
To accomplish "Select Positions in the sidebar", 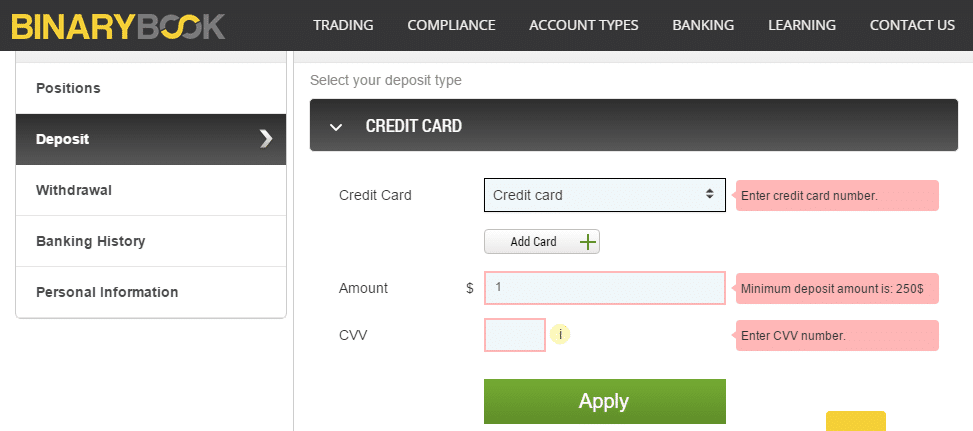I will [x=151, y=88].
